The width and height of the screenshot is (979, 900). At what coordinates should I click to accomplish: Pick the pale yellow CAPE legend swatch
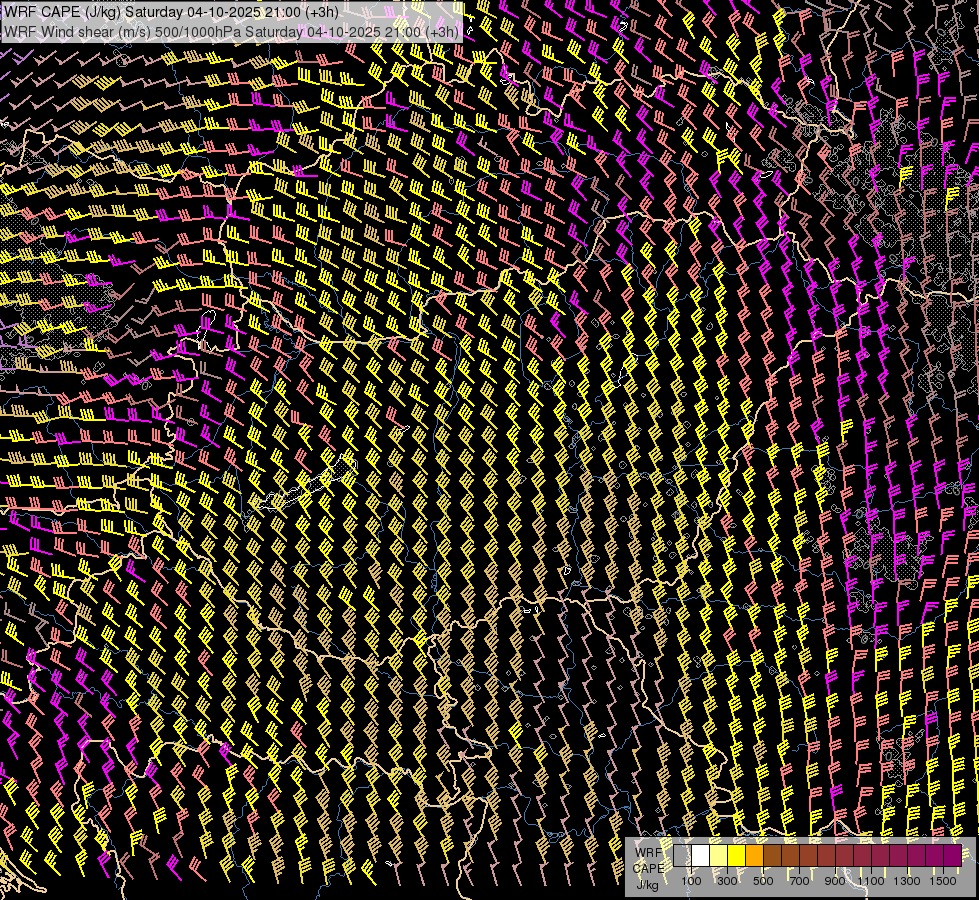pyautogui.click(x=718, y=856)
